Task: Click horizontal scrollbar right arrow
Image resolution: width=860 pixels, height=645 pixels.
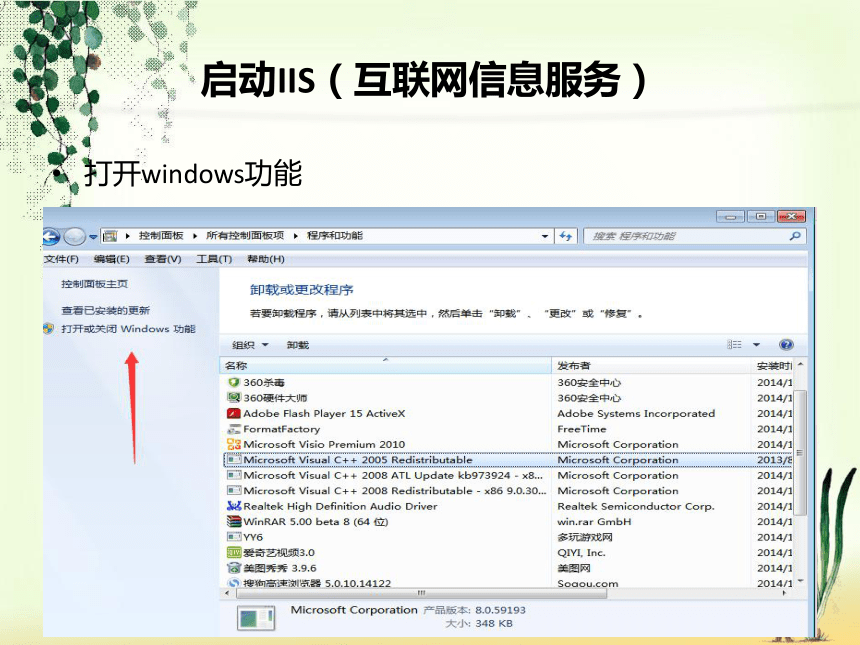Action: coord(784,593)
